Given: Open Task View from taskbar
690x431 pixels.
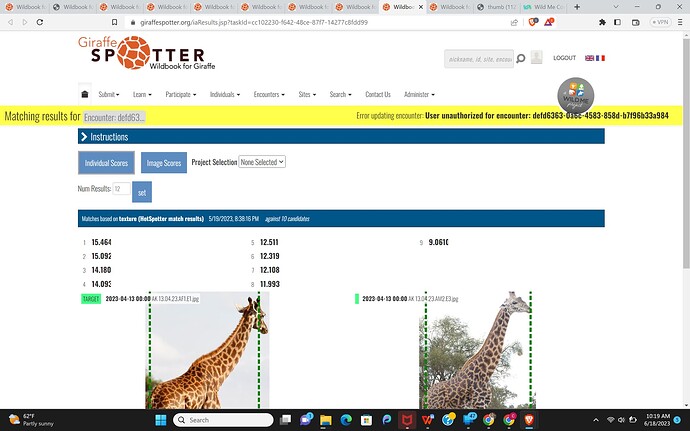Looking at the screenshot, I should 286,420.
